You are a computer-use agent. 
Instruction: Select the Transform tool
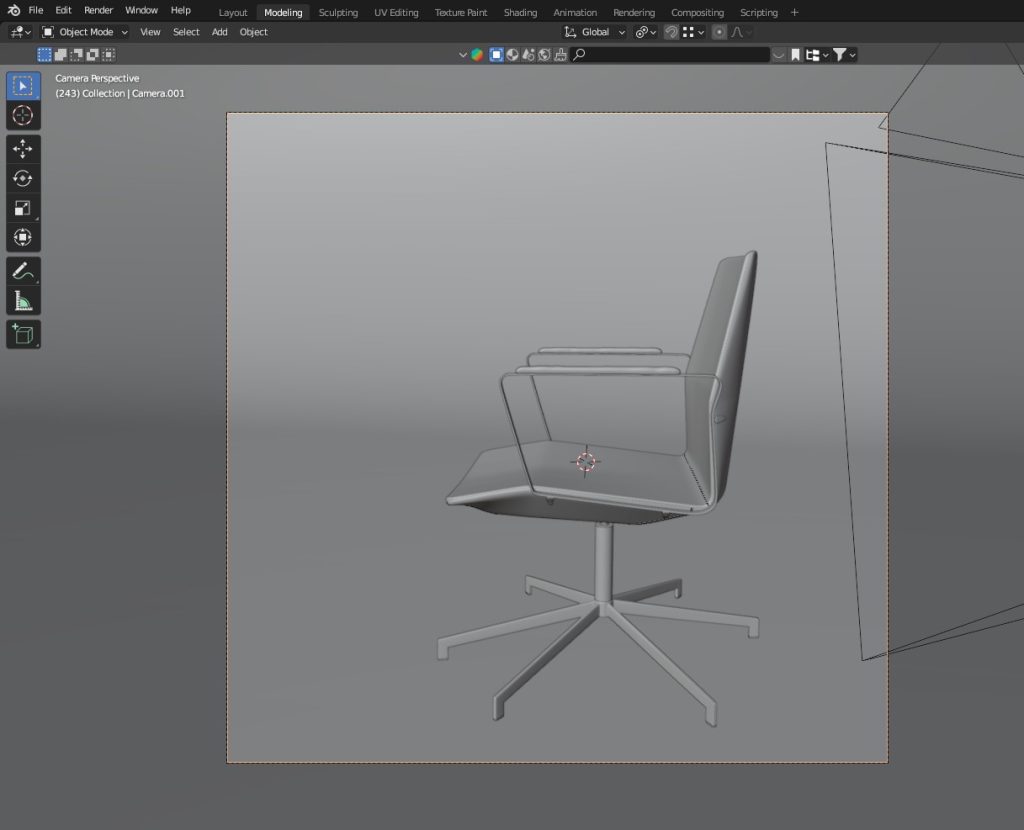point(22,237)
